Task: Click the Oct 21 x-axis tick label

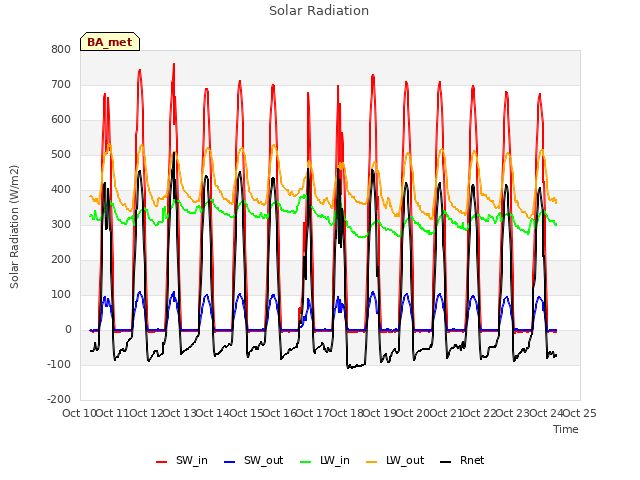Action: coord(447,413)
